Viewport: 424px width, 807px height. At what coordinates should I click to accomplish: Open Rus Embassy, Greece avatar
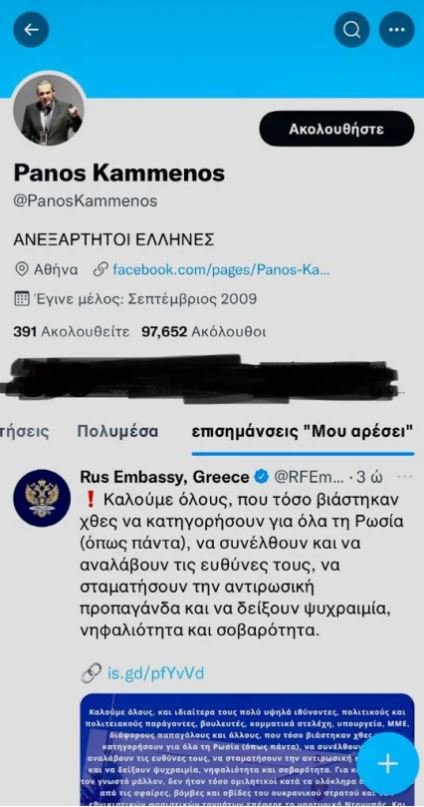pyautogui.click(x=42, y=498)
